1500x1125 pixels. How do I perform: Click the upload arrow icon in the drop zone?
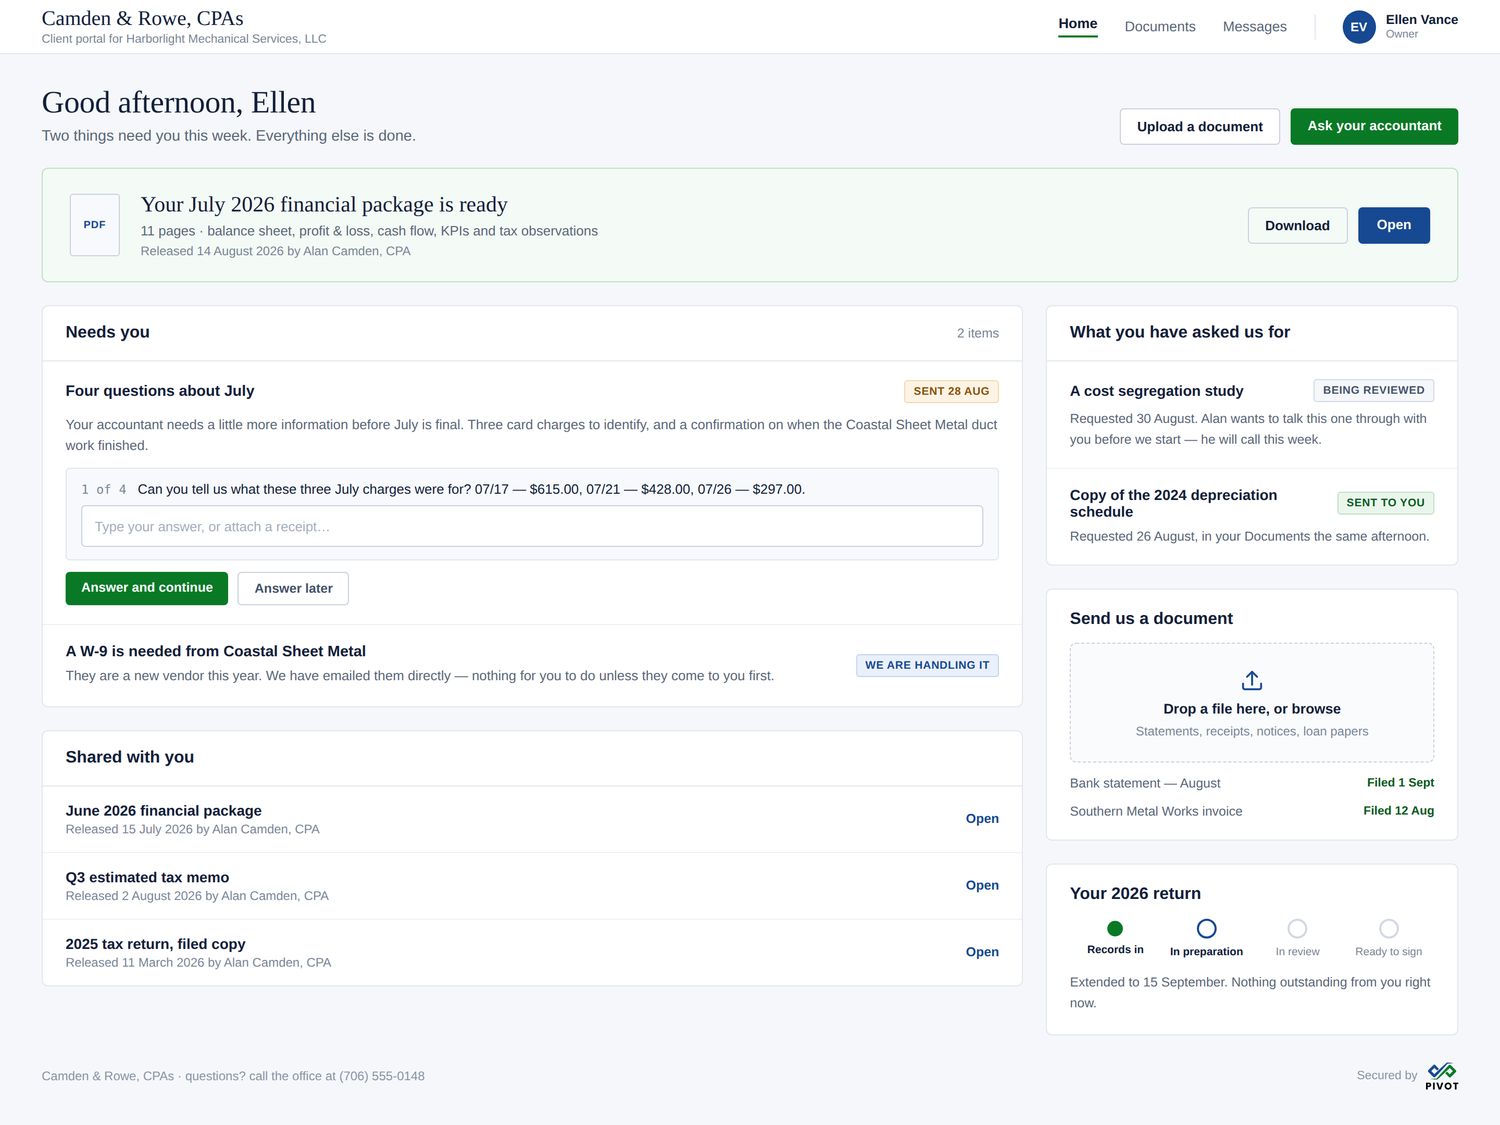tap(1251, 681)
